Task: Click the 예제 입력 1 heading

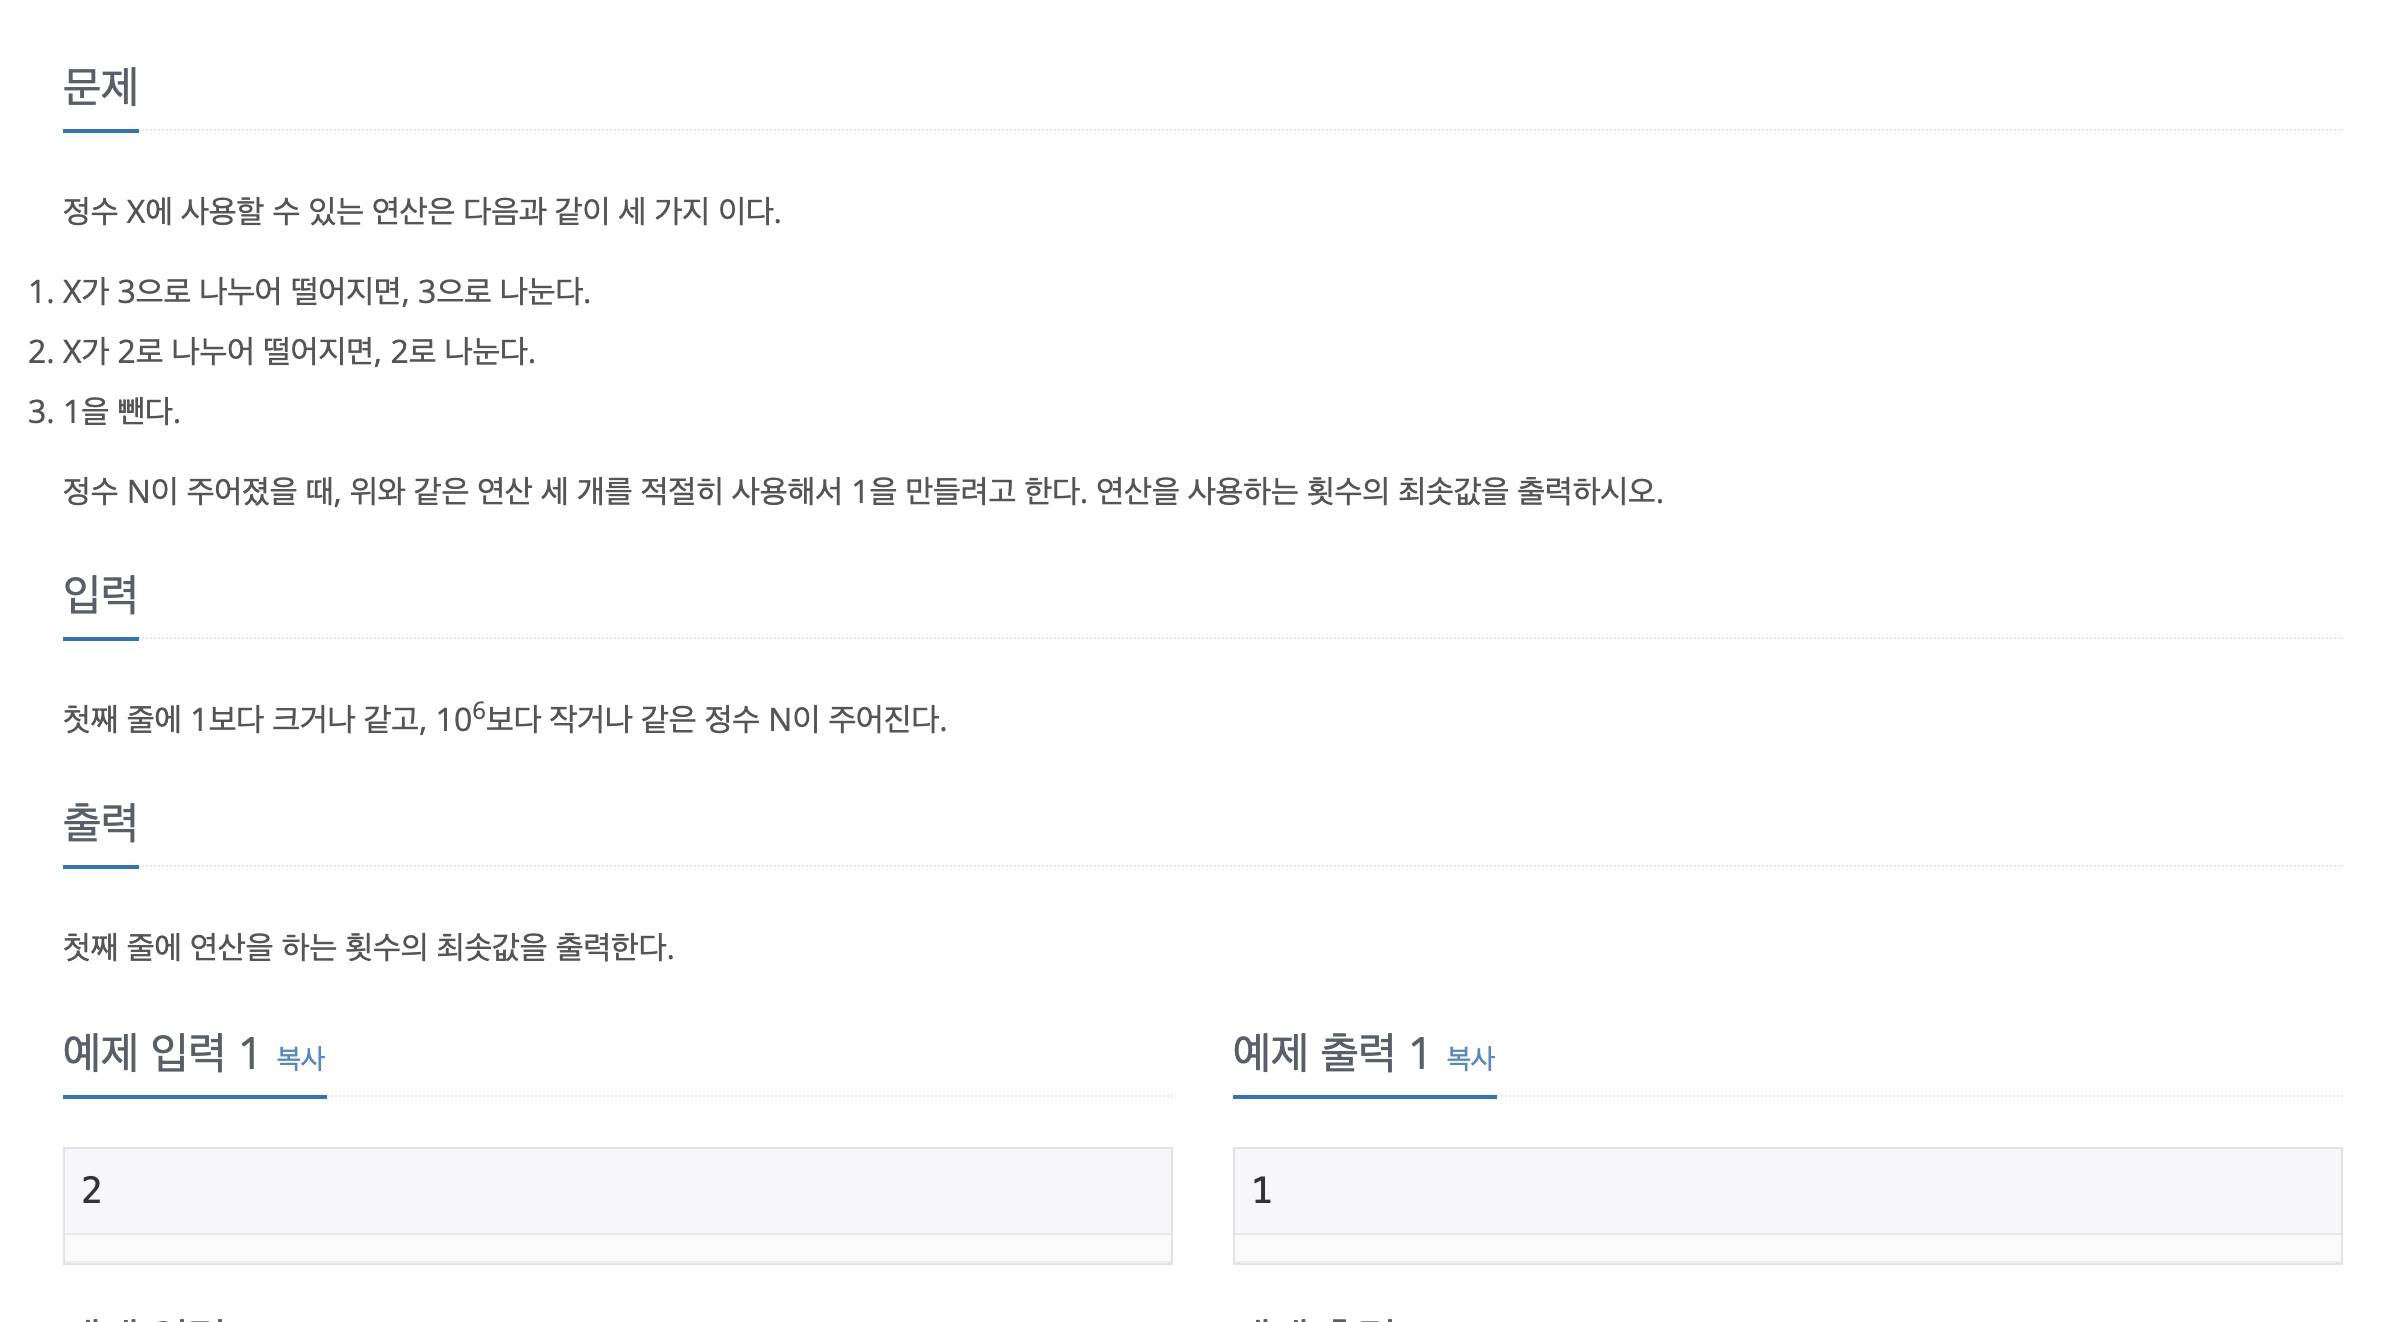Action: (x=161, y=1053)
